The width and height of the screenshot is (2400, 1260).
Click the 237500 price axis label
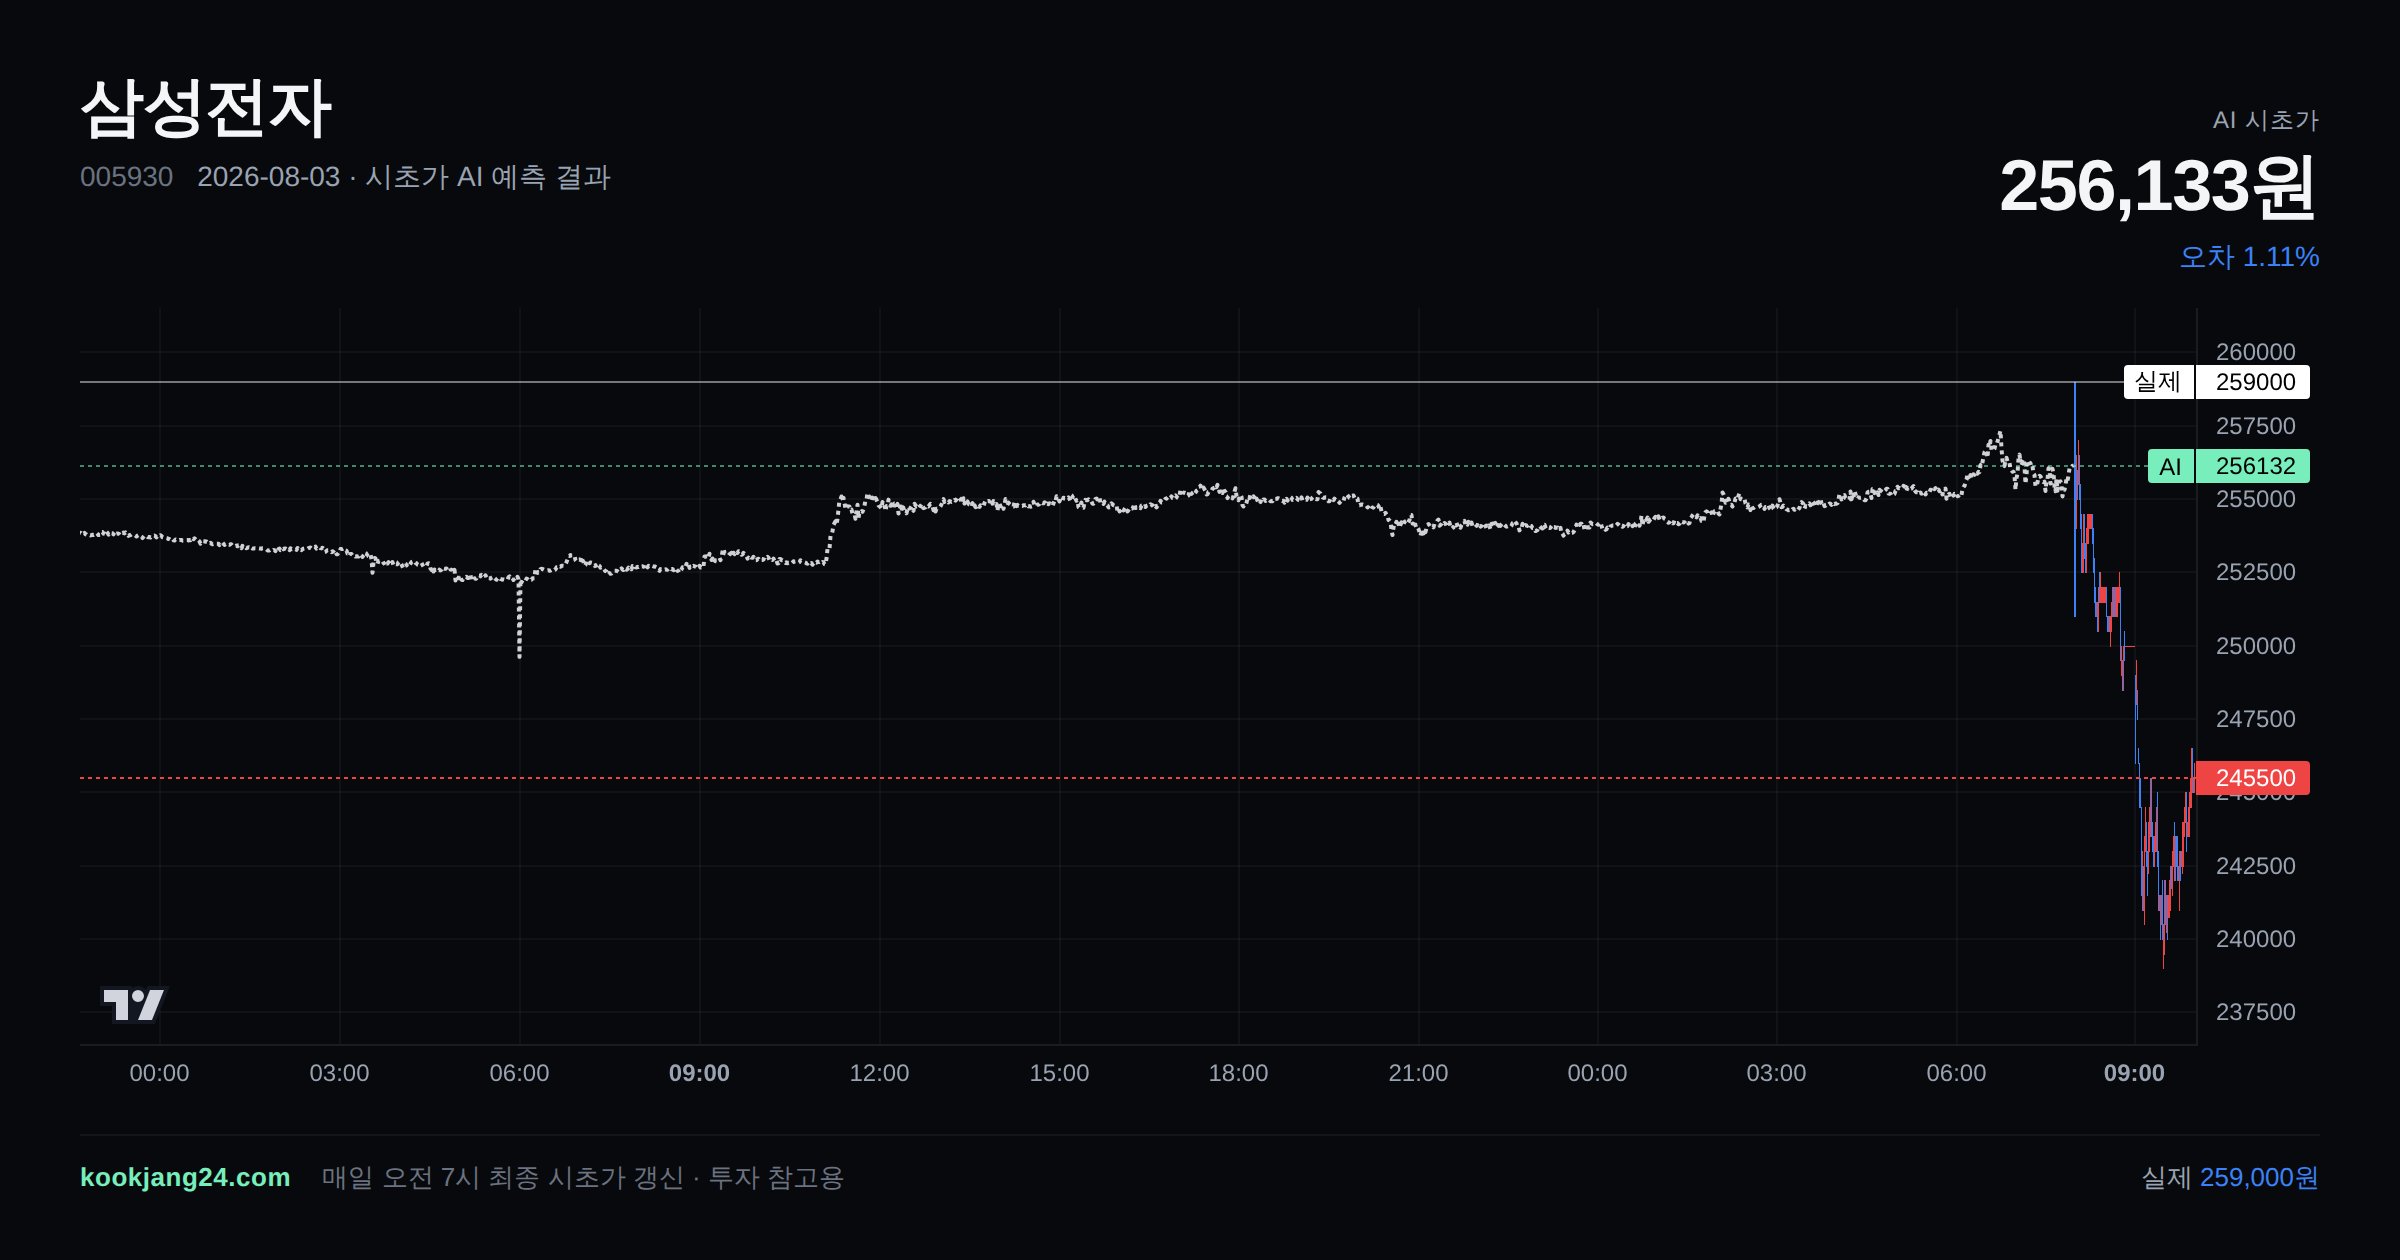point(2256,1012)
